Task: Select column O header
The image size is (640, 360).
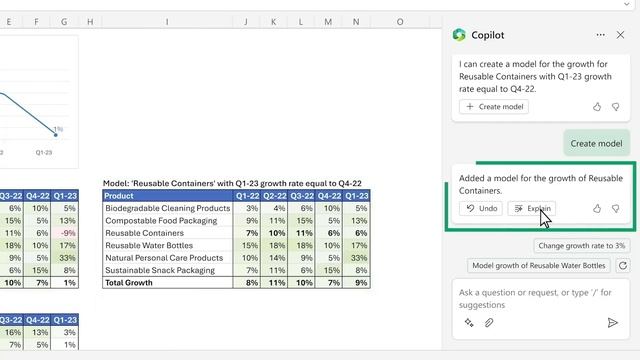Action: tap(400, 22)
